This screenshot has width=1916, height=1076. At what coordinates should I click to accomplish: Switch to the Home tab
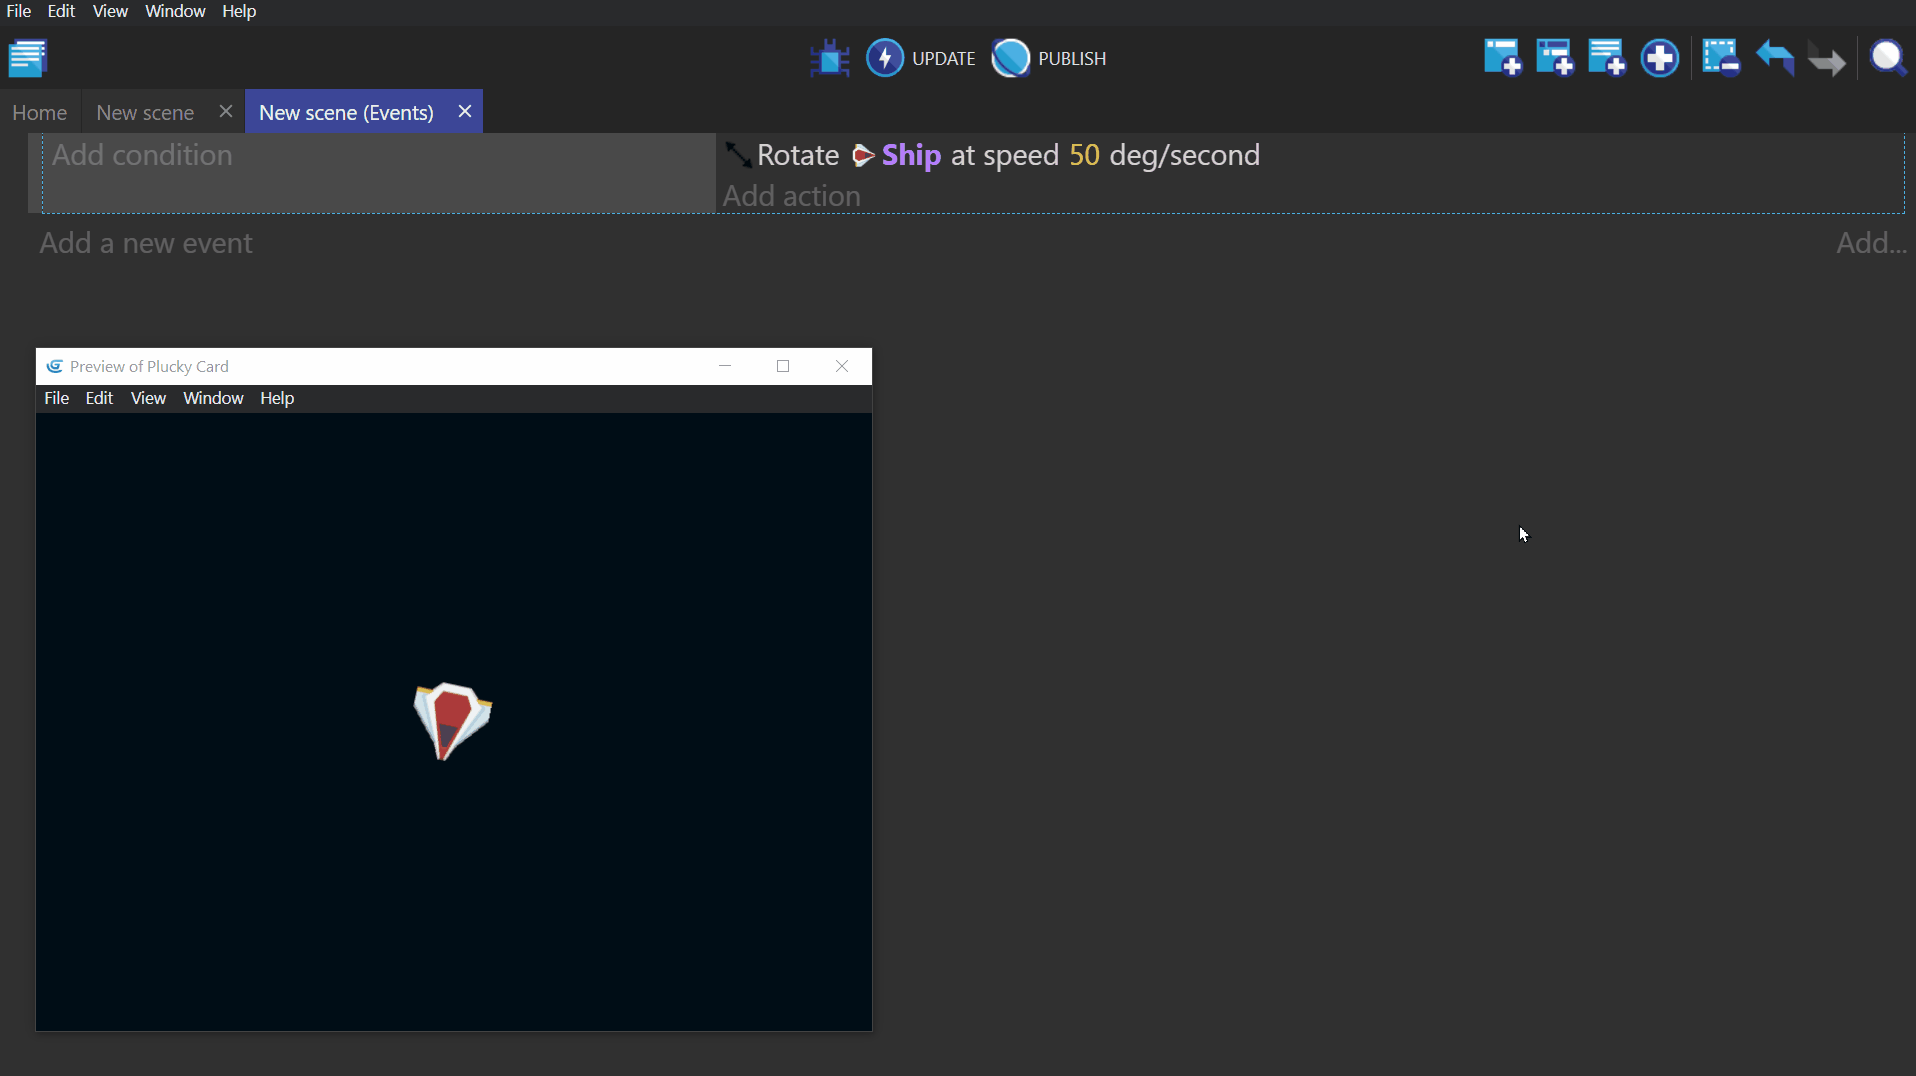click(40, 112)
